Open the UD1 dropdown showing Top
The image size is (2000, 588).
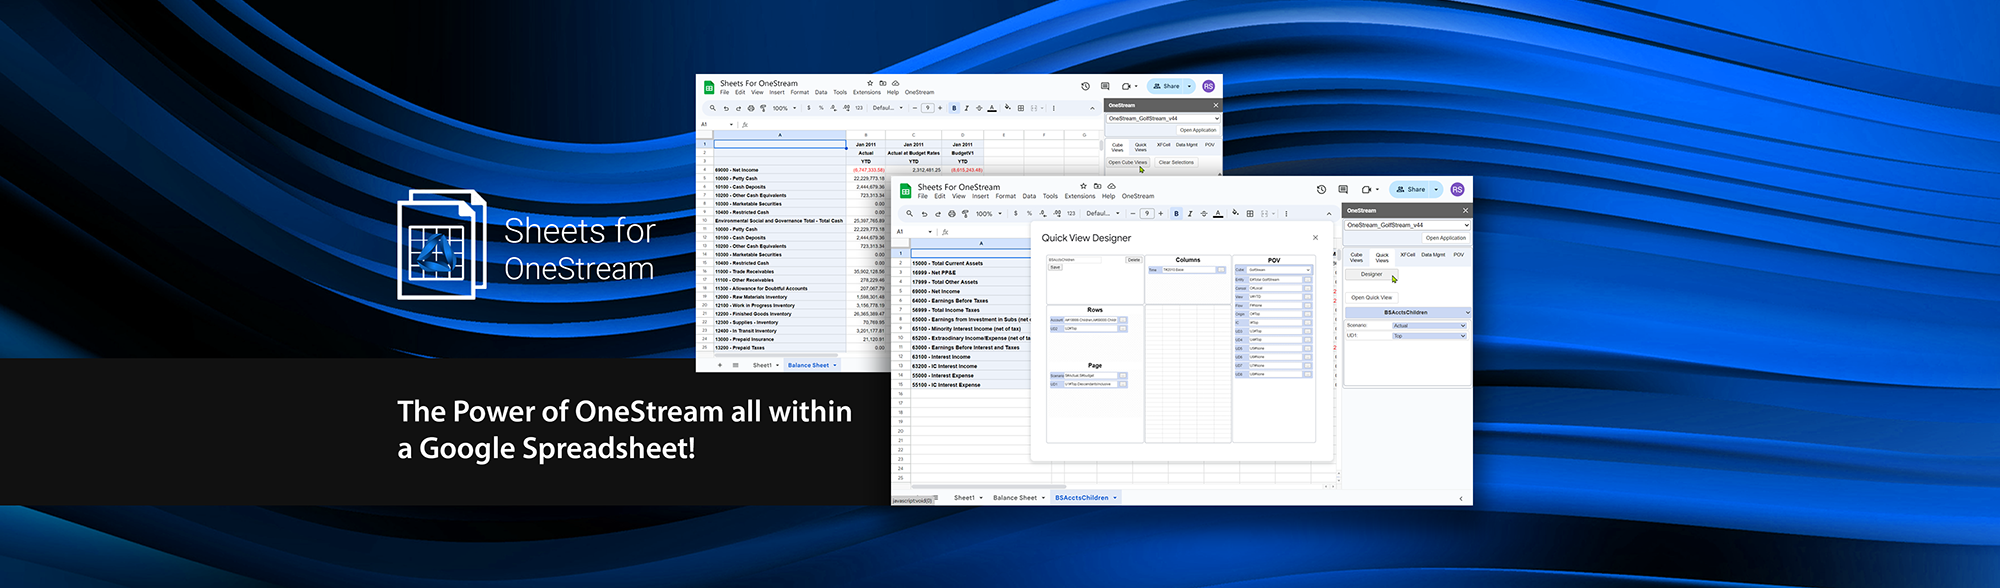1429,336
